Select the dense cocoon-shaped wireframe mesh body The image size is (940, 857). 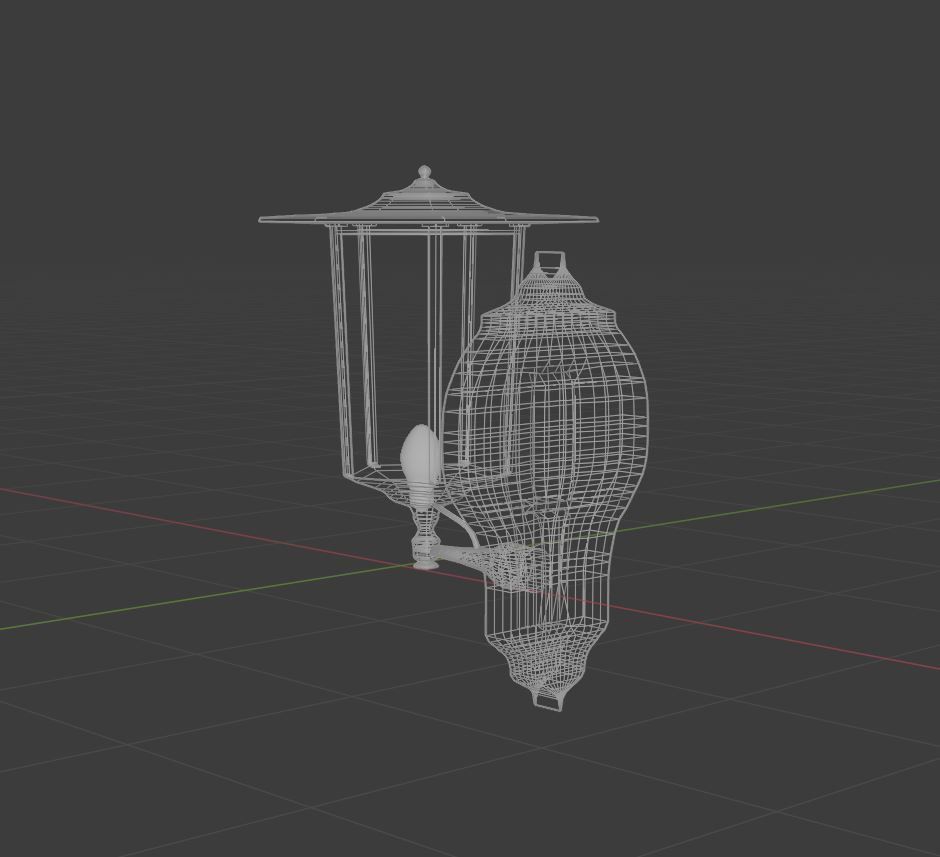coord(544,479)
